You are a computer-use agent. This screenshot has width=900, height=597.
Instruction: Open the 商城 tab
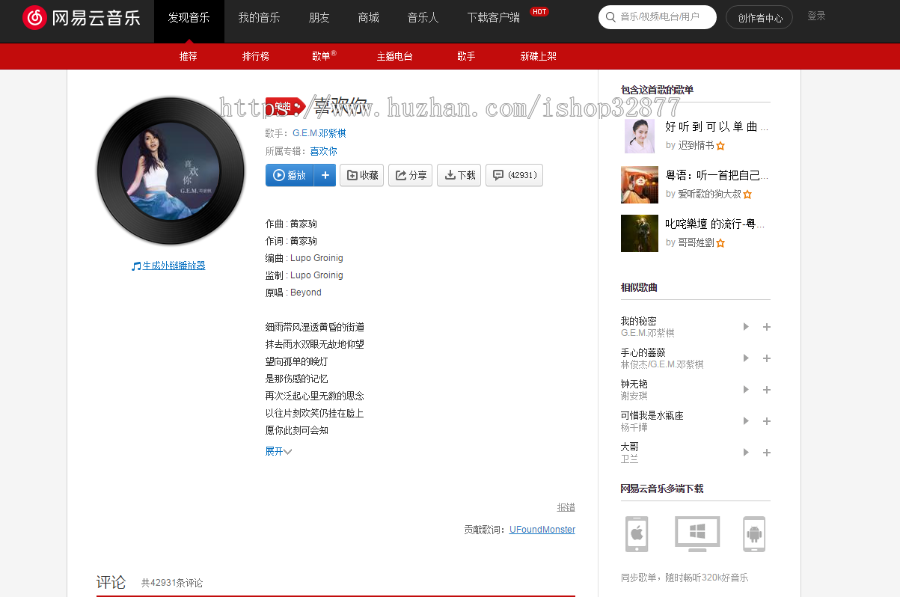click(x=368, y=18)
